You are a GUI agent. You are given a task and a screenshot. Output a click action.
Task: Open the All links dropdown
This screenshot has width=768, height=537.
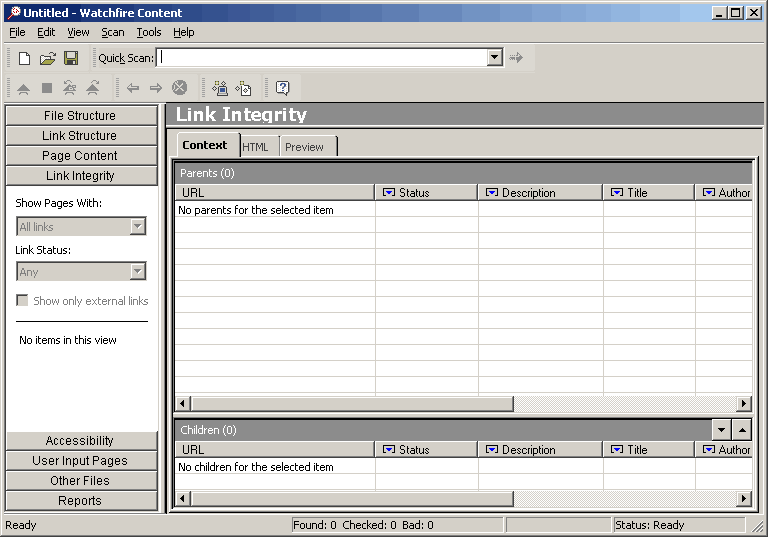click(x=138, y=226)
